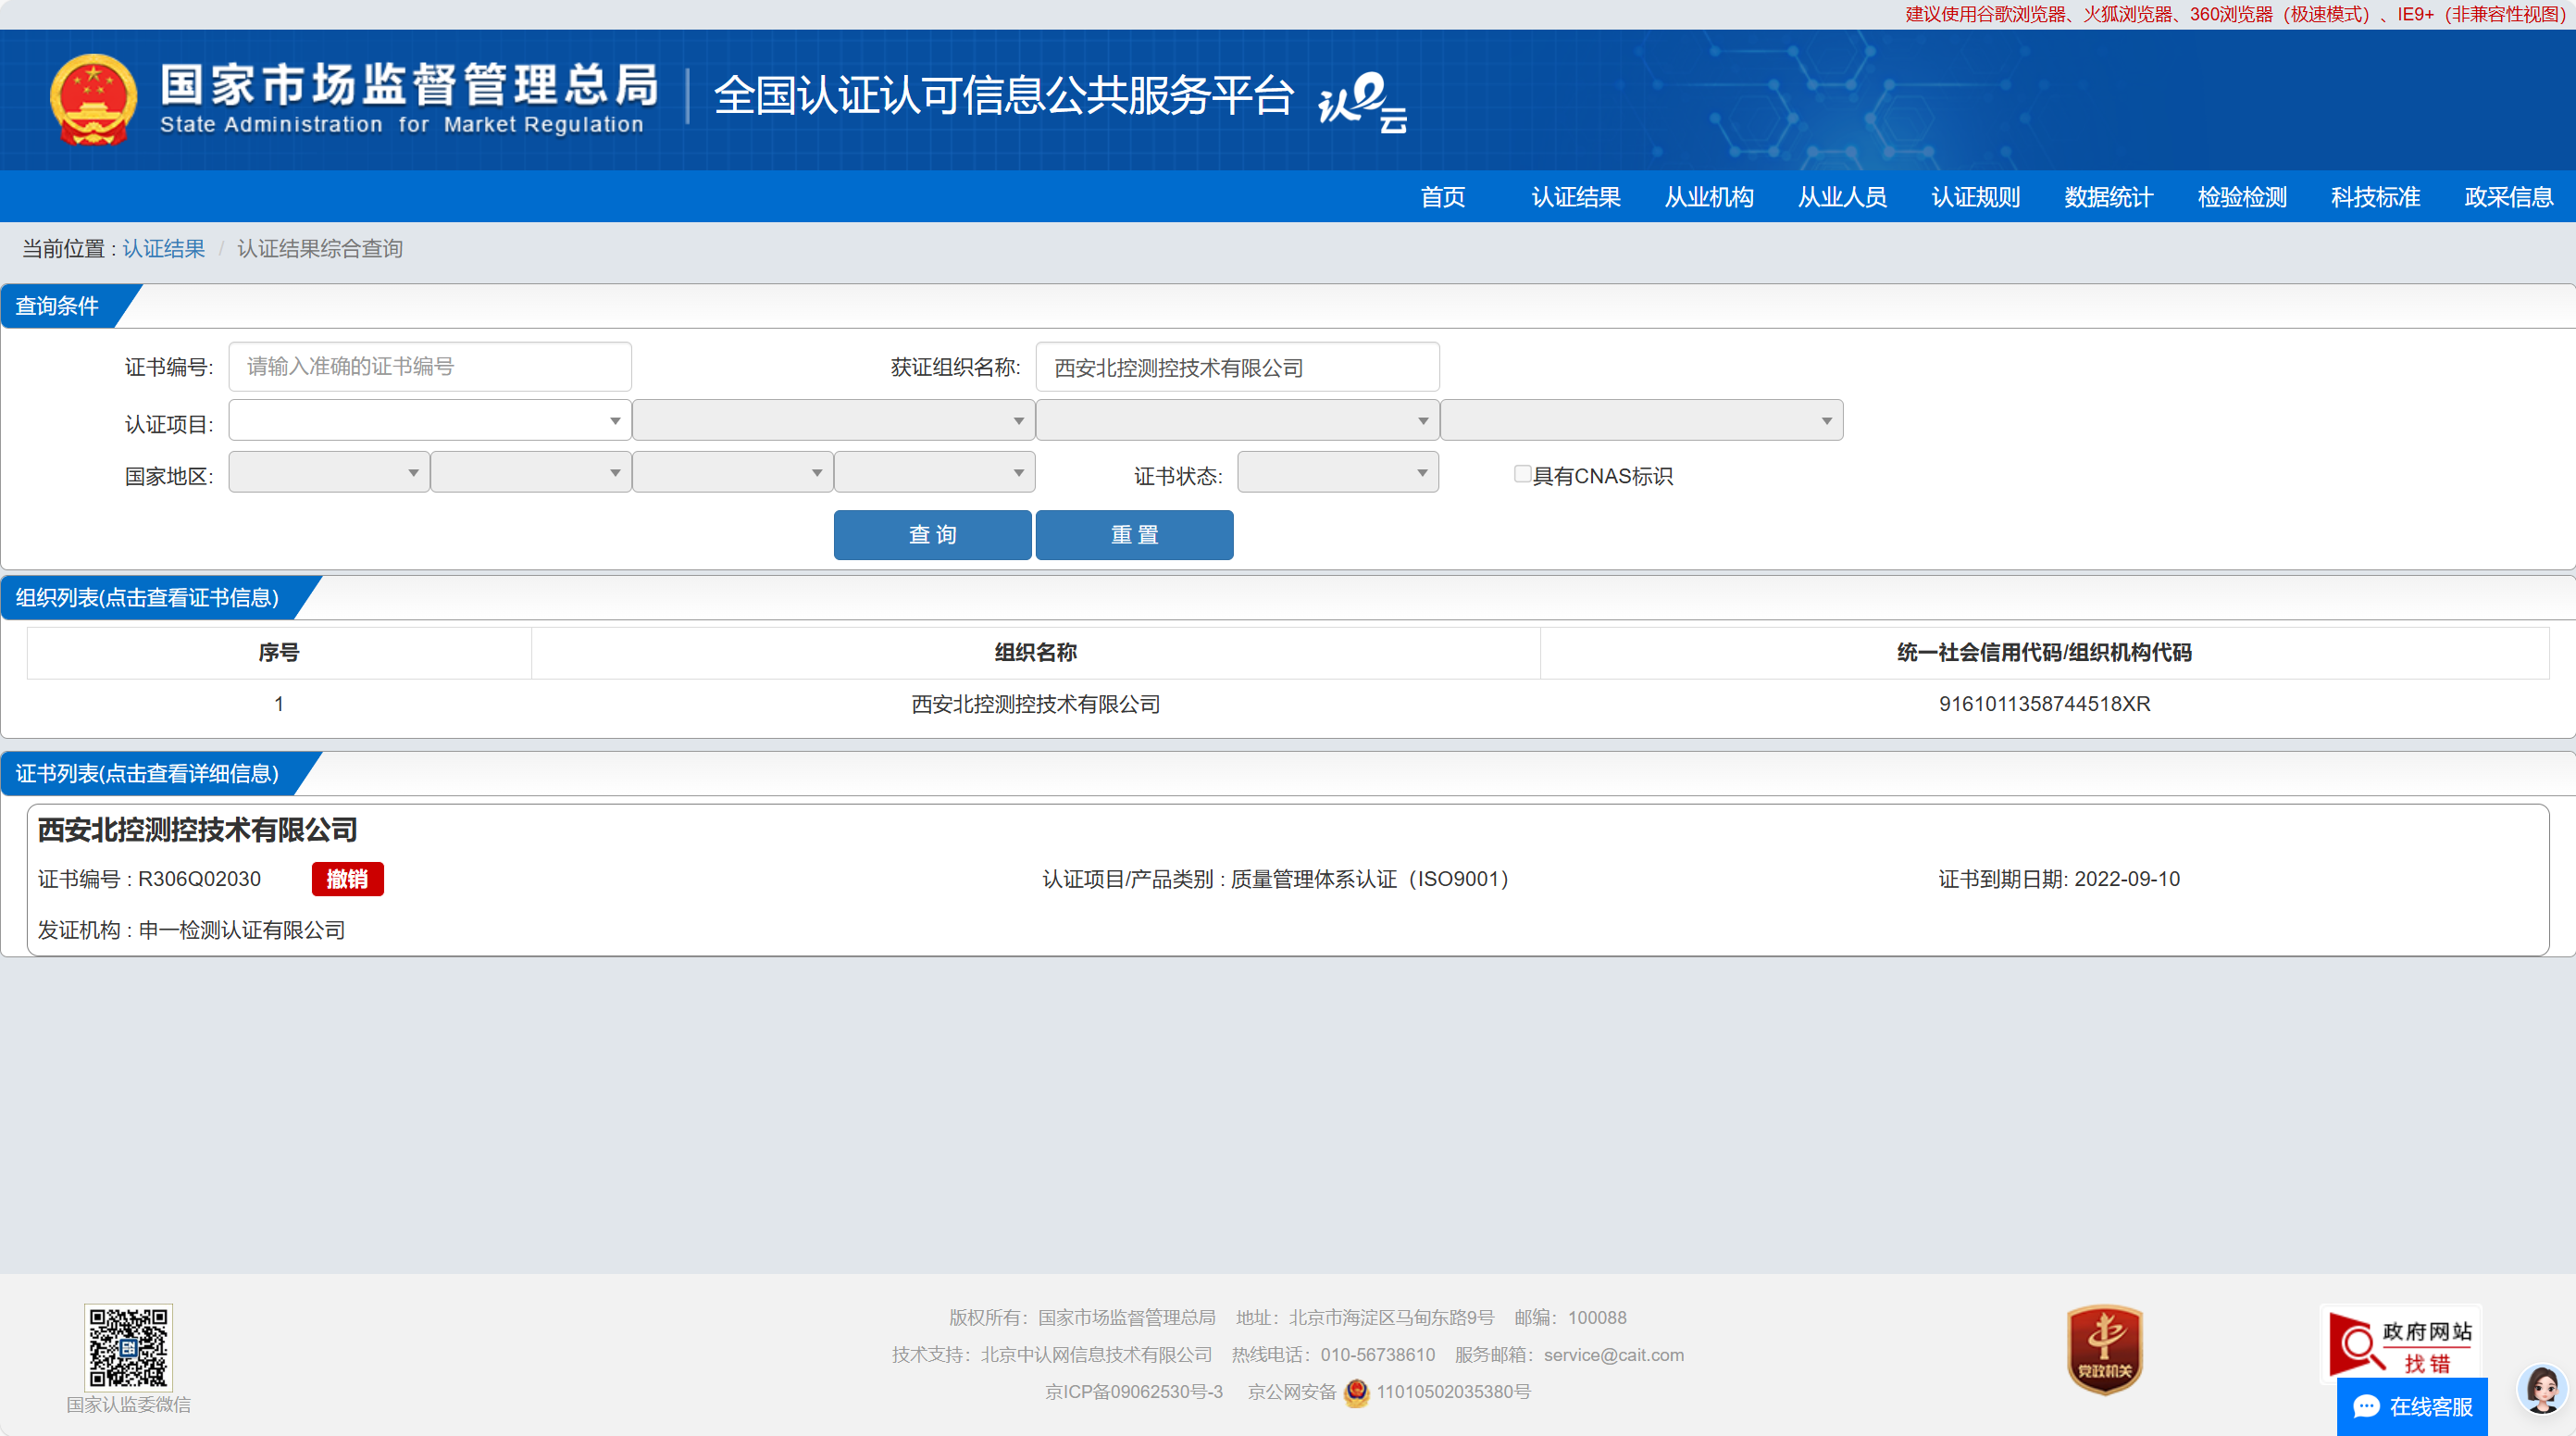Open the 在线客服 chat button
The image size is (2576, 1436).
click(x=2411, y=1406)
